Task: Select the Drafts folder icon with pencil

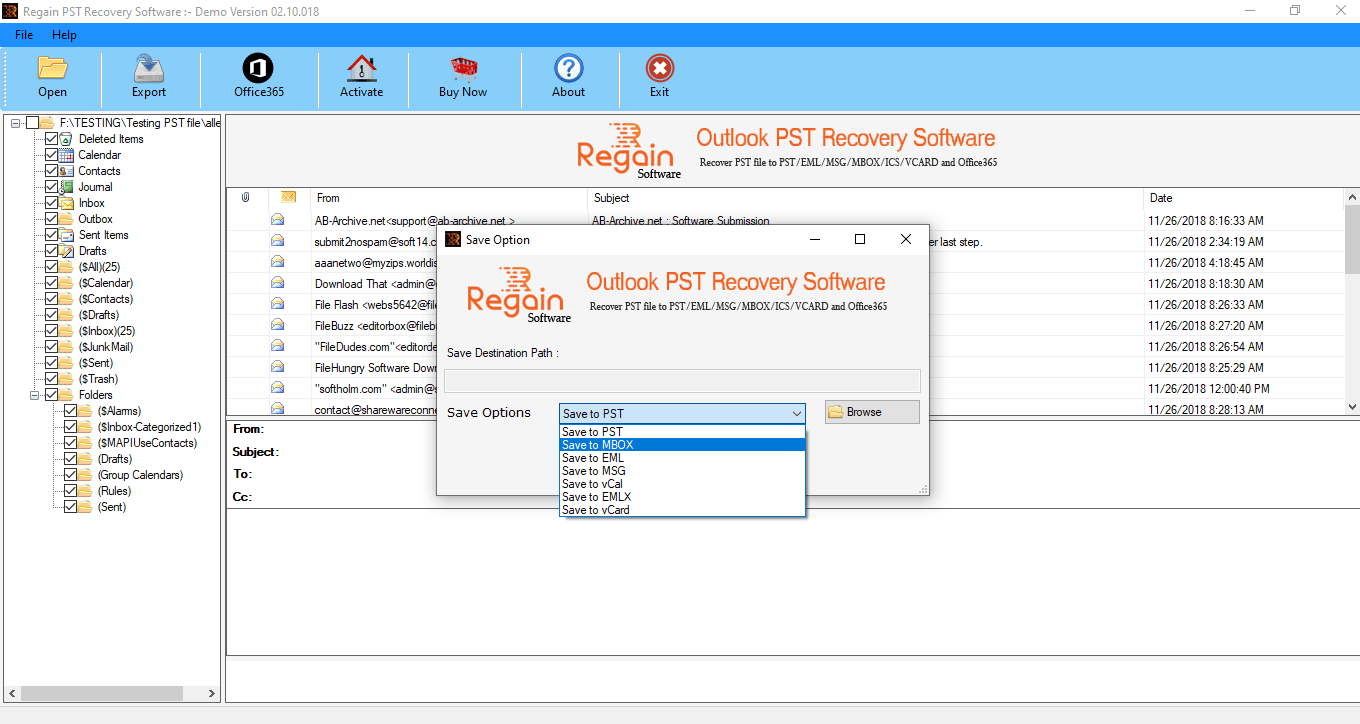Action: click(x=68, y=251)
